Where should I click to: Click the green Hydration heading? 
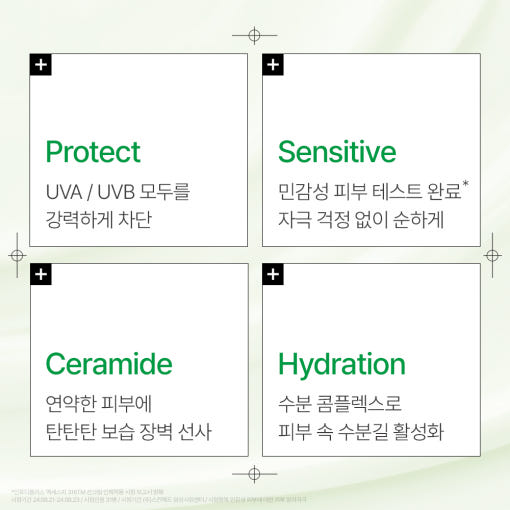pyautogui.click(x=342, y=365)
